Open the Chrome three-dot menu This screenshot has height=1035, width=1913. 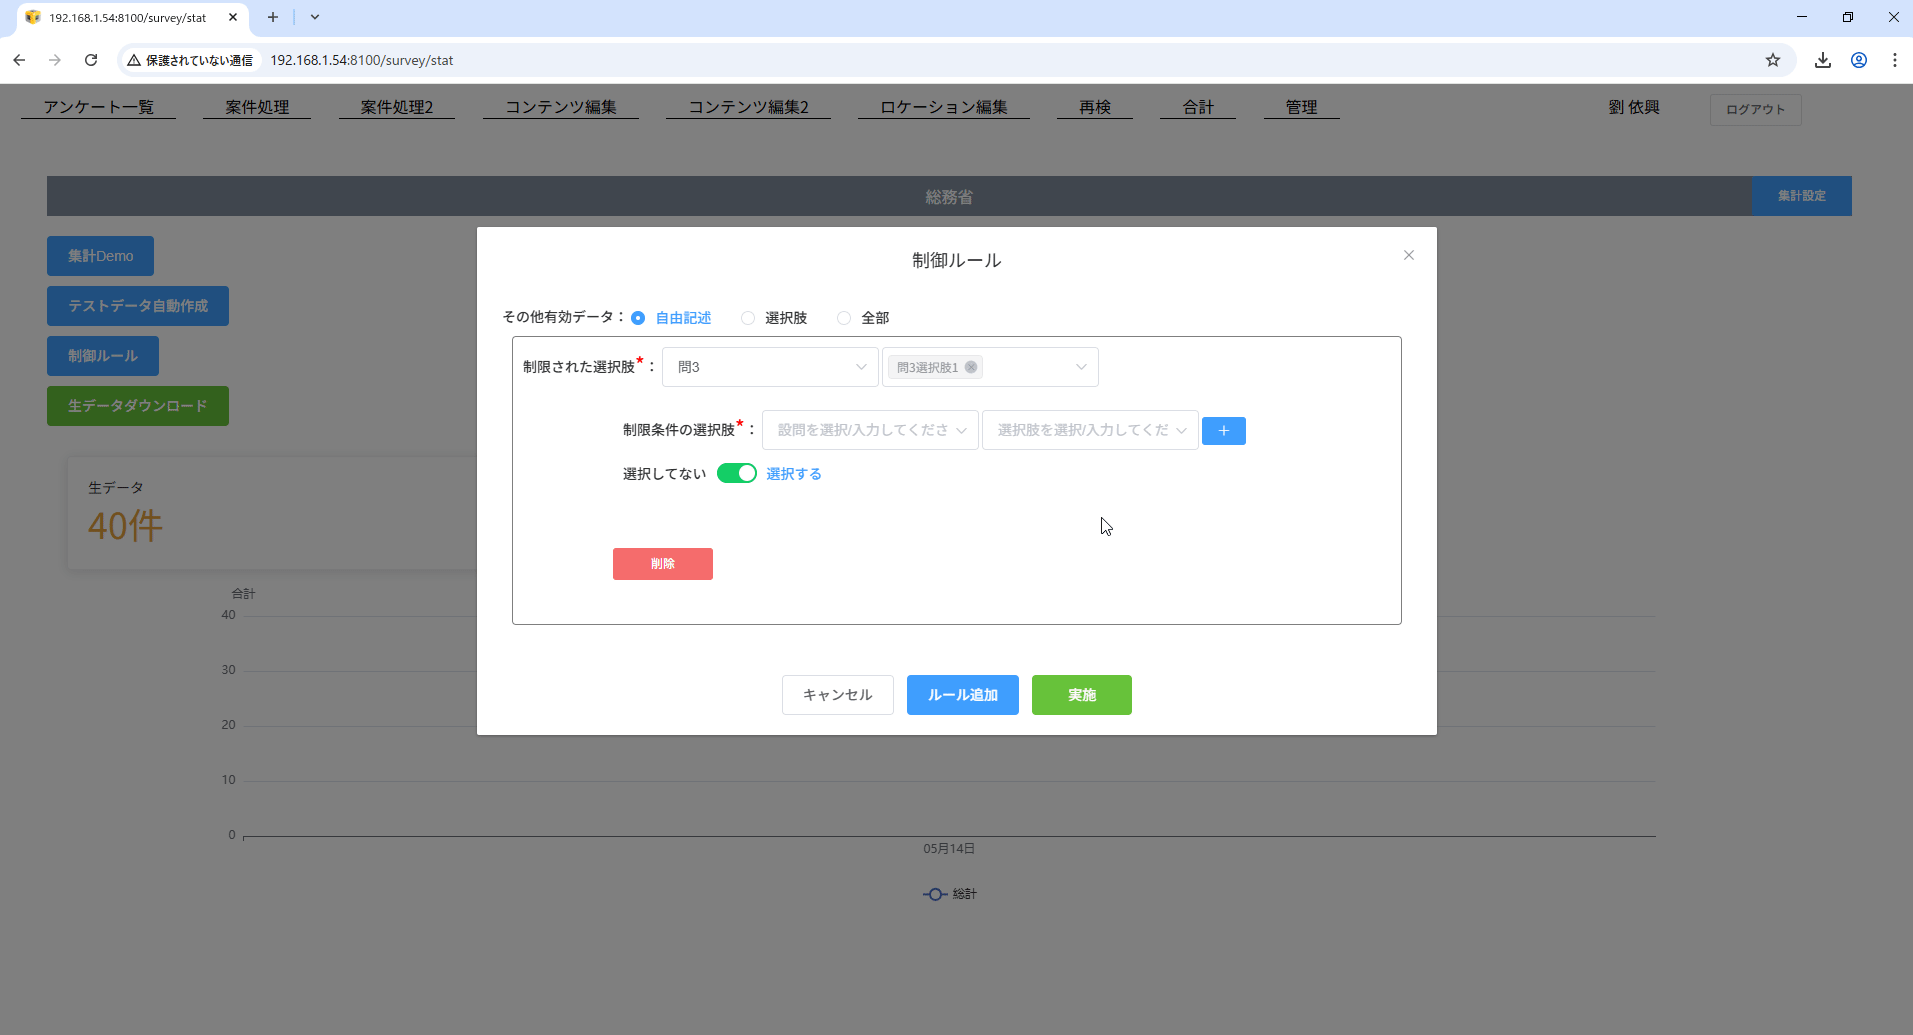tap(1894, 60)
